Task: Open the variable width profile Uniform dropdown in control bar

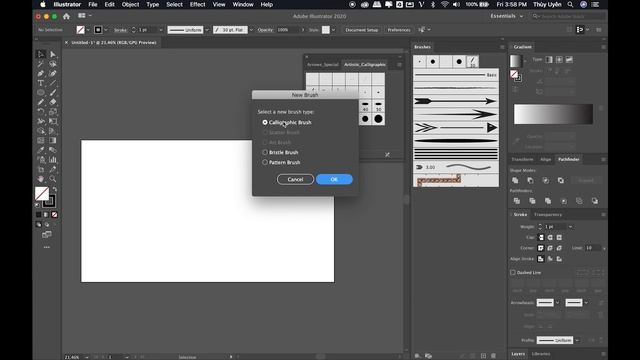Action: pyautogui.click(x=207, y=30)
